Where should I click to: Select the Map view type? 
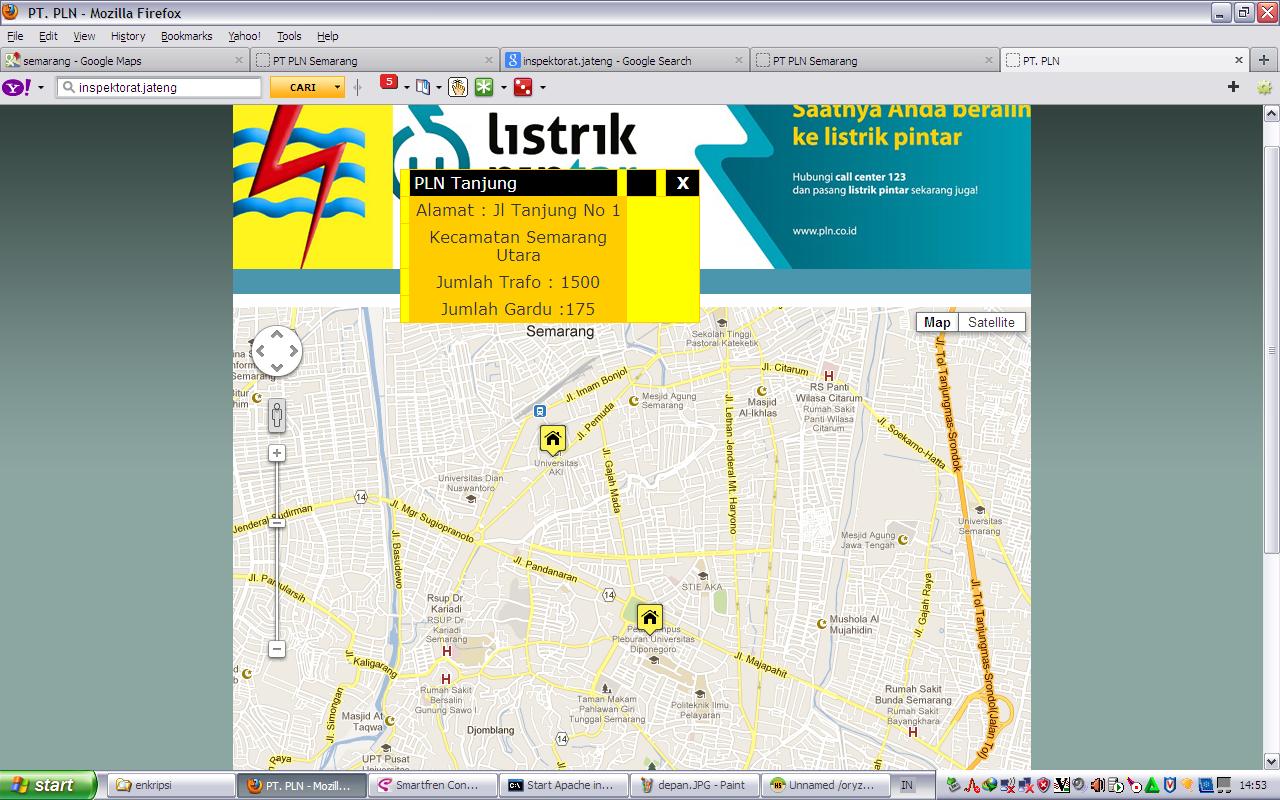(937, 322)
